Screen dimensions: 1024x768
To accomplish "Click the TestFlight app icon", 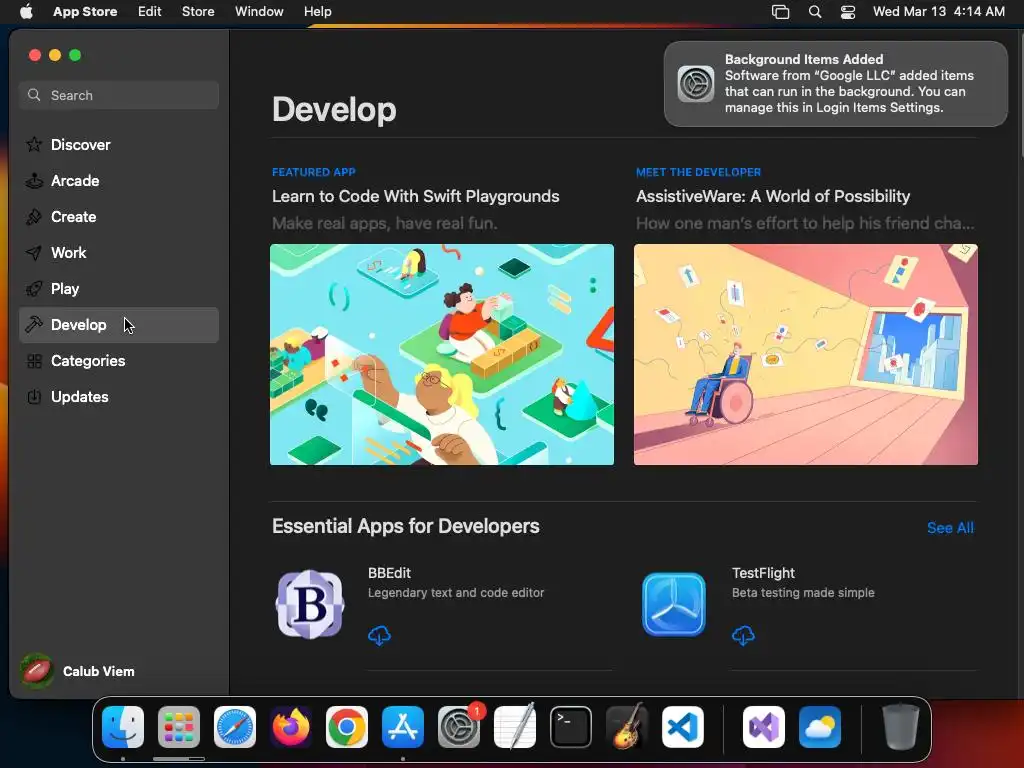I will (x=674, y=604).
